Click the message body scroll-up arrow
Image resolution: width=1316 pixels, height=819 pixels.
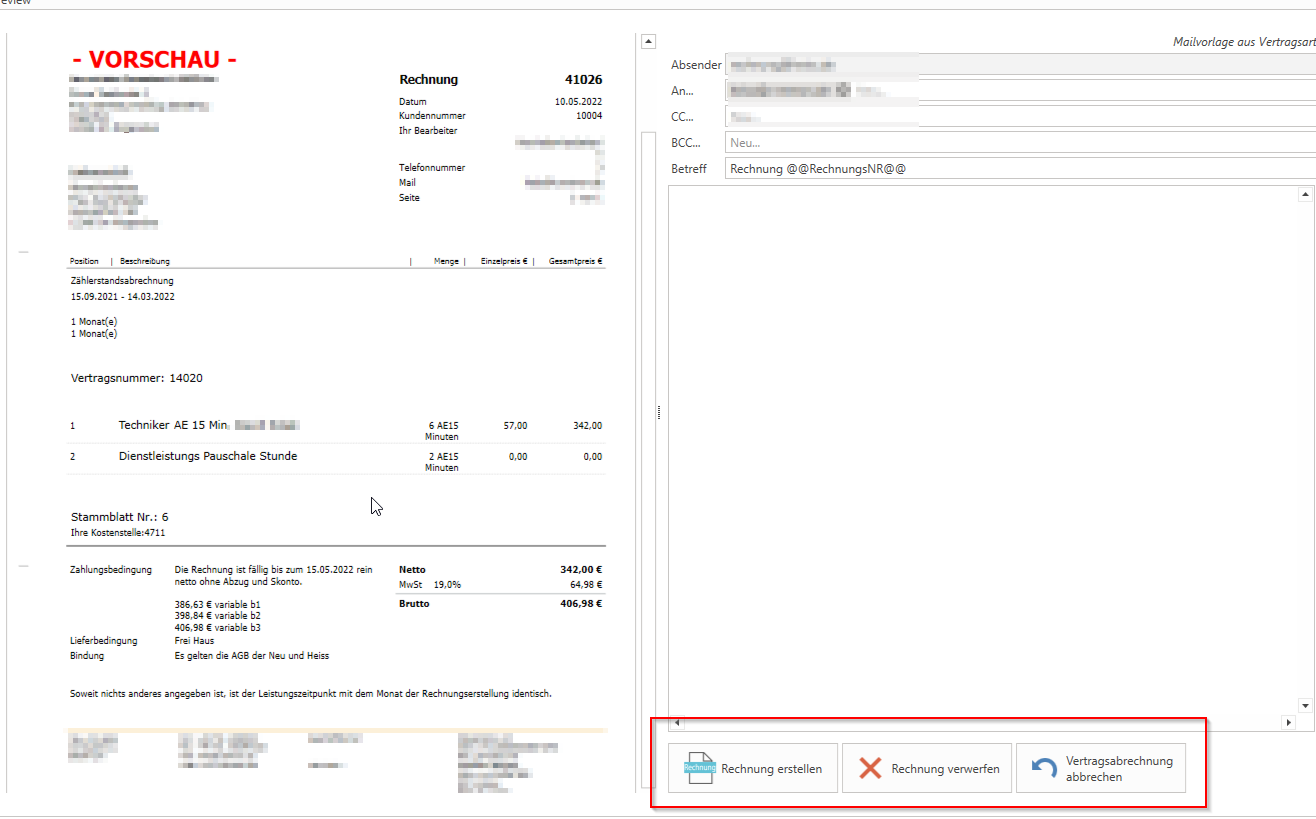pos(1305,194)
